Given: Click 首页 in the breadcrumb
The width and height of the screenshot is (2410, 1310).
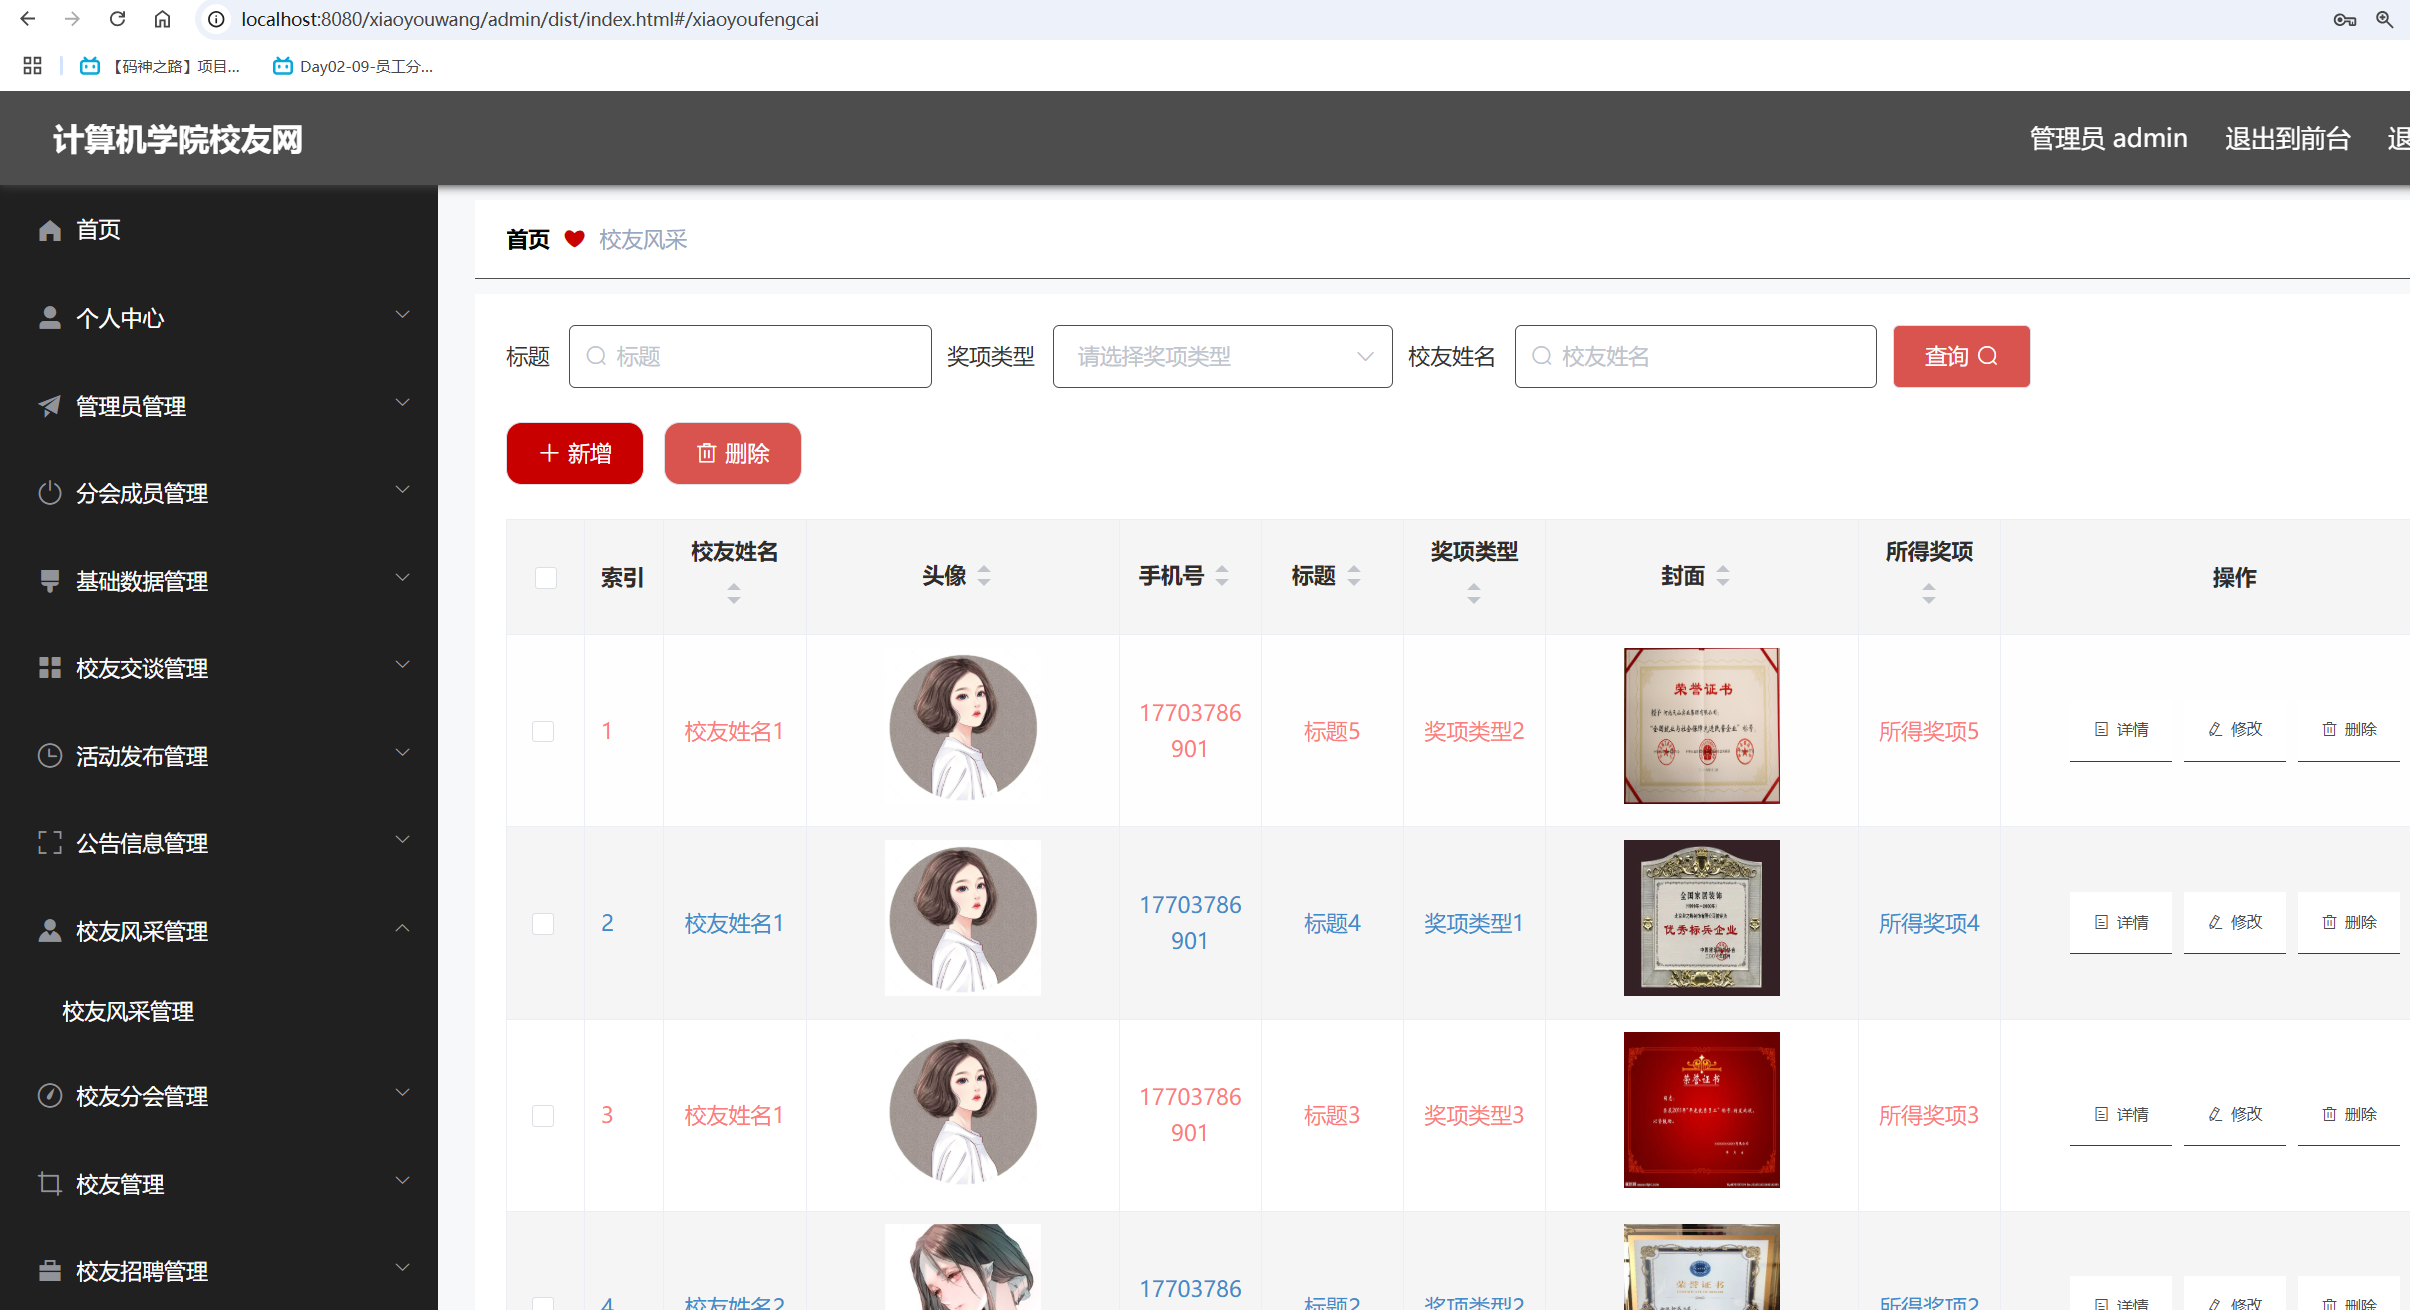Looking at the screenshot, I should point(528,240).
